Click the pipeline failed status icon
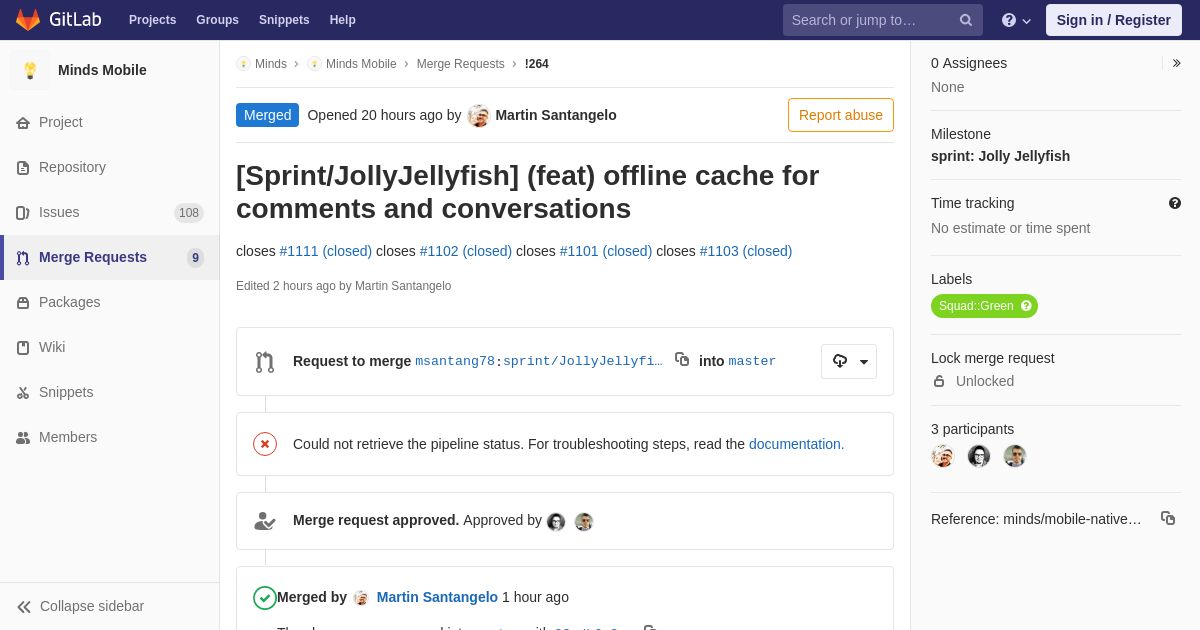 (x=265, y=444)
